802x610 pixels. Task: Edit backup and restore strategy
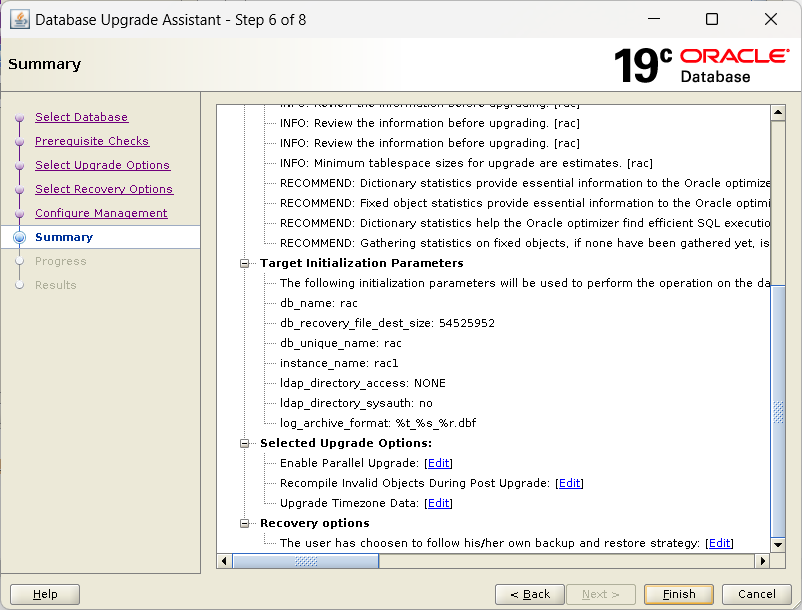(x=719, y=543)
